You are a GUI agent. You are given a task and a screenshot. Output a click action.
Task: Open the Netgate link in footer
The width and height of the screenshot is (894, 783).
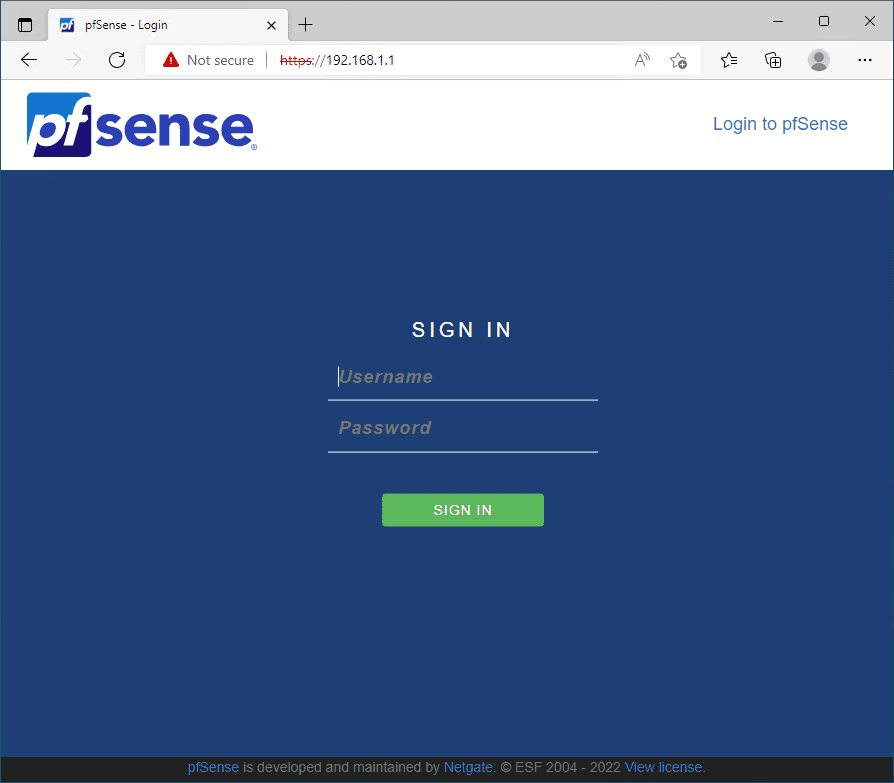(468, 767)
